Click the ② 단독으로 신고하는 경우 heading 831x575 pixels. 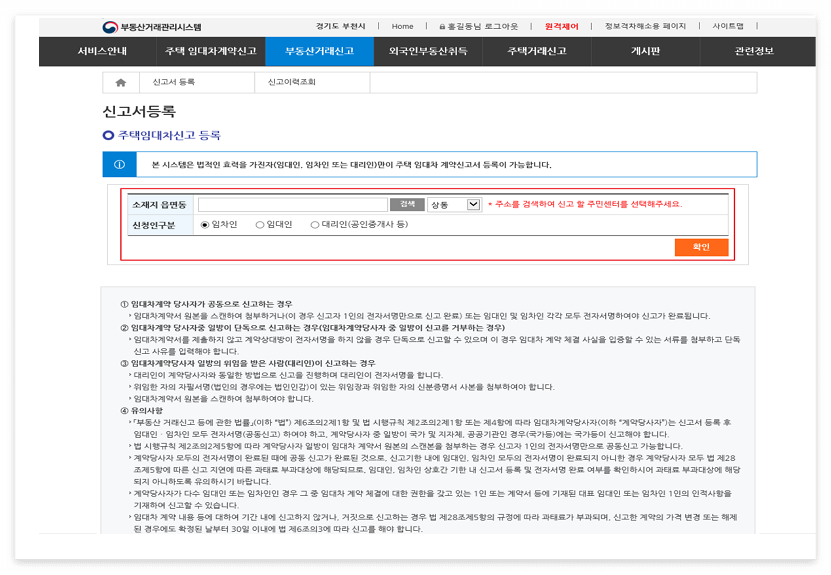pyautogui.click(x=312, y=328)
